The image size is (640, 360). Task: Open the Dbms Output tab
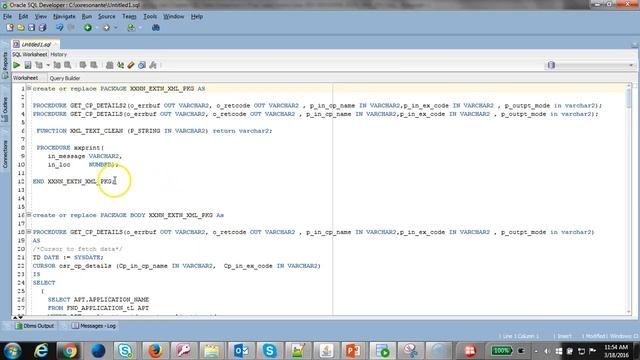click(35, 326)
